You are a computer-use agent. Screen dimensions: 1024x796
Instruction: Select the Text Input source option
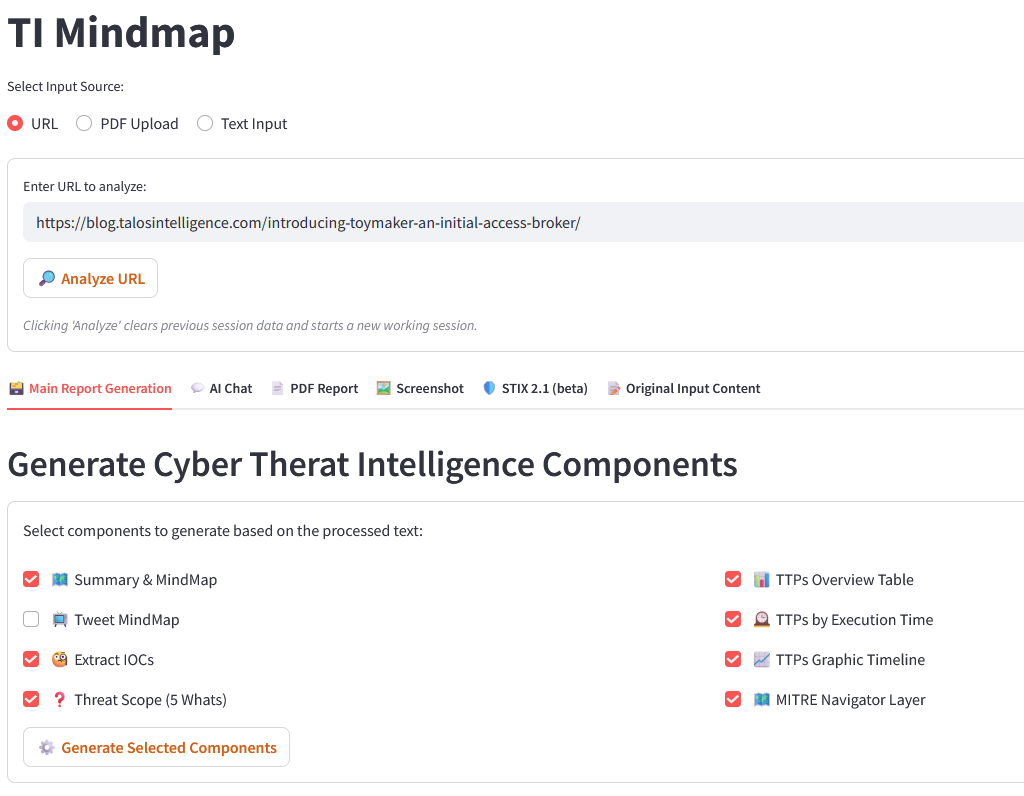point(206,123)
